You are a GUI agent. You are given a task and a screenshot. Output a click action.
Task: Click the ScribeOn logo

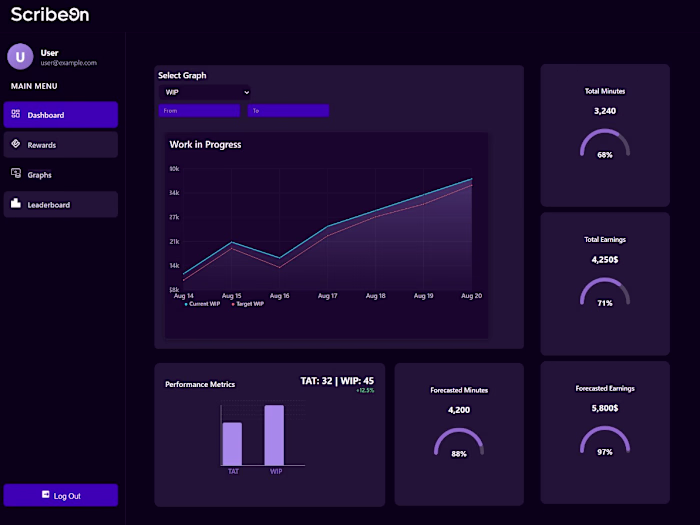pos(50,14)
